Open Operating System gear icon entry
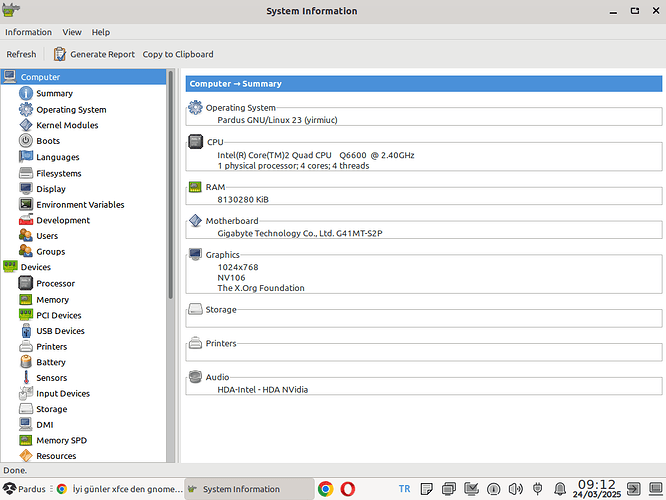This screenshot has width=666, height=500. [x=26, y=110]
